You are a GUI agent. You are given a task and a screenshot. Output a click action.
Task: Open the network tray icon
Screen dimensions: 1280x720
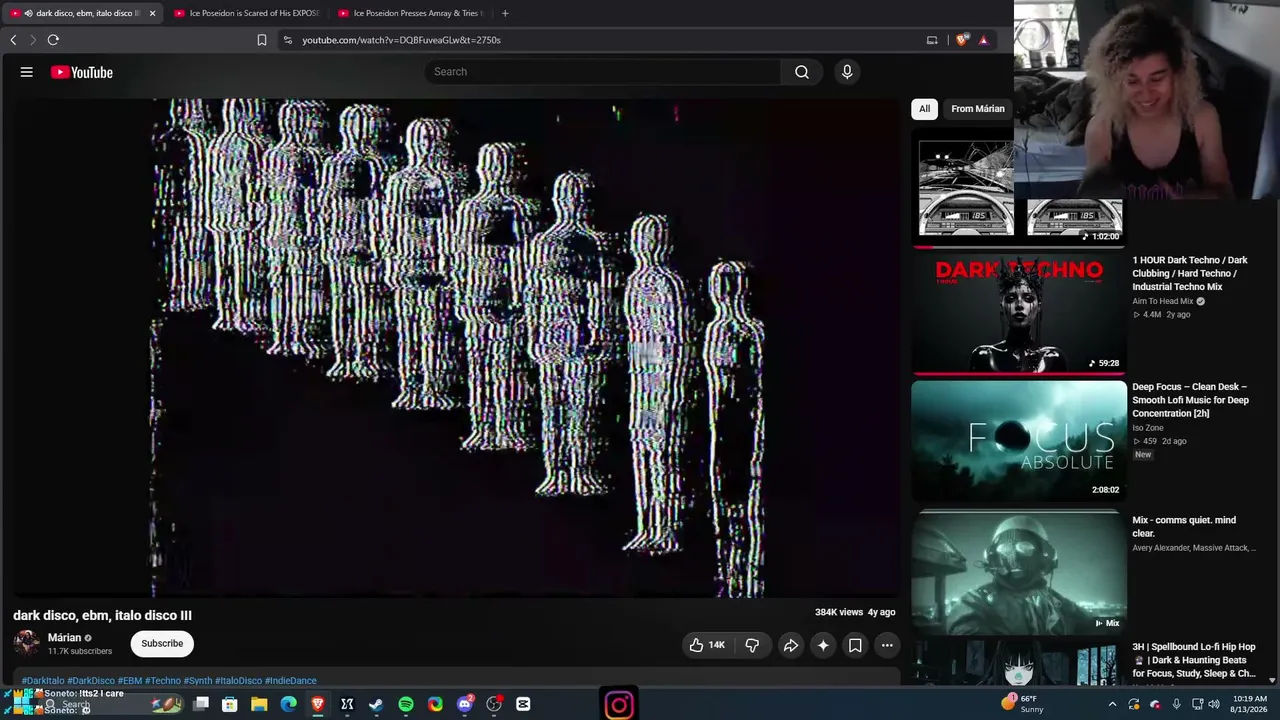[1197, 704]
